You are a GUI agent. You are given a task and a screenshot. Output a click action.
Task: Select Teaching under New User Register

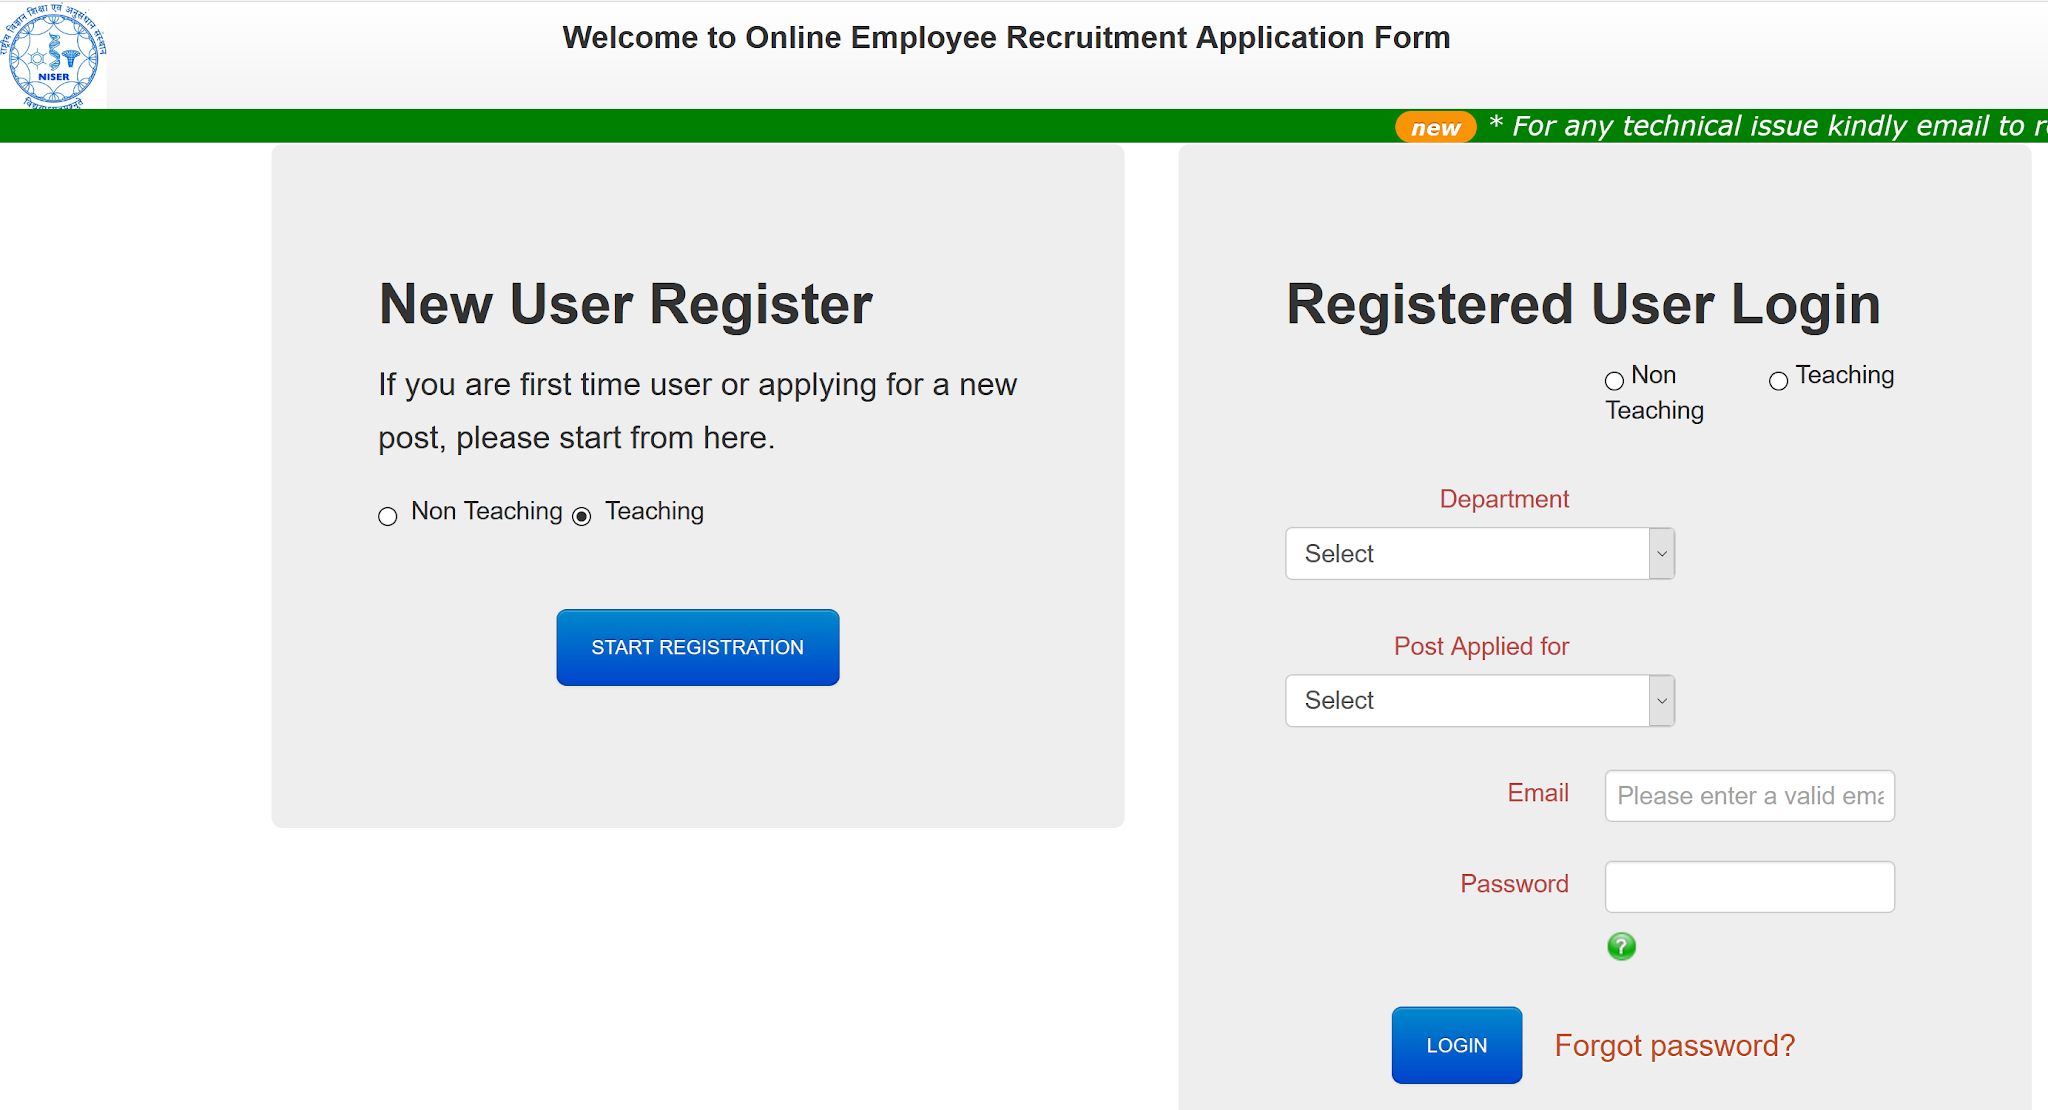click(582, 516)
